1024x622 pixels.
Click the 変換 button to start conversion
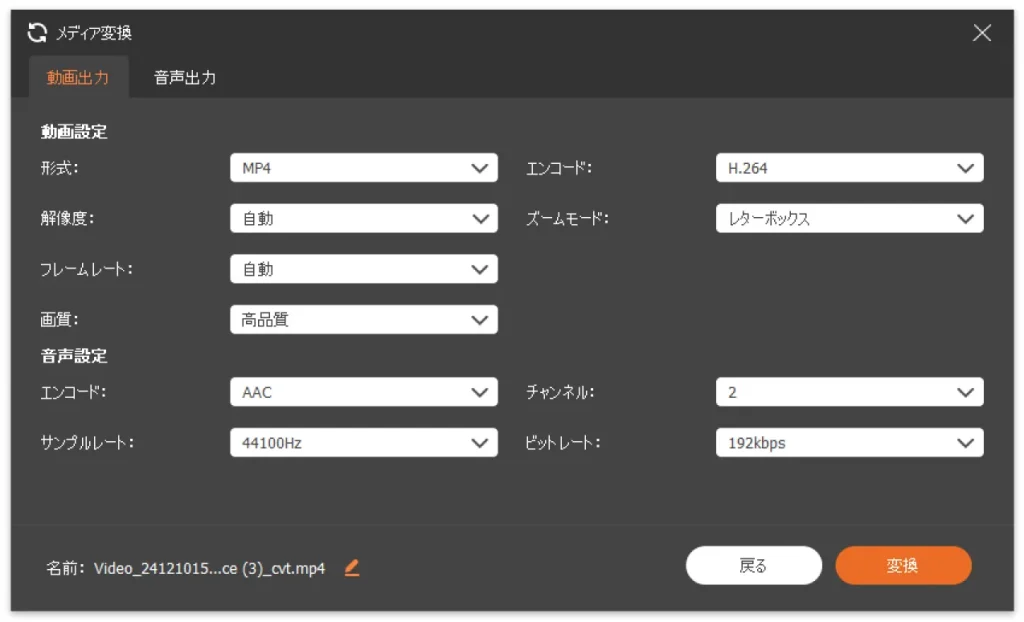903,565
